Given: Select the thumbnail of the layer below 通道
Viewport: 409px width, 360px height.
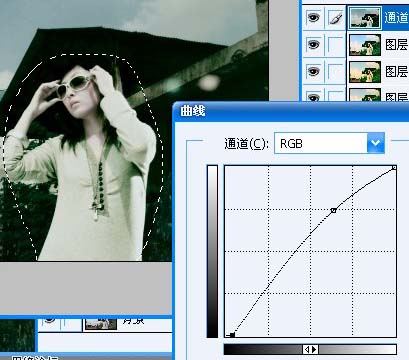Looking at the screenshot, I should click(365, 45).
